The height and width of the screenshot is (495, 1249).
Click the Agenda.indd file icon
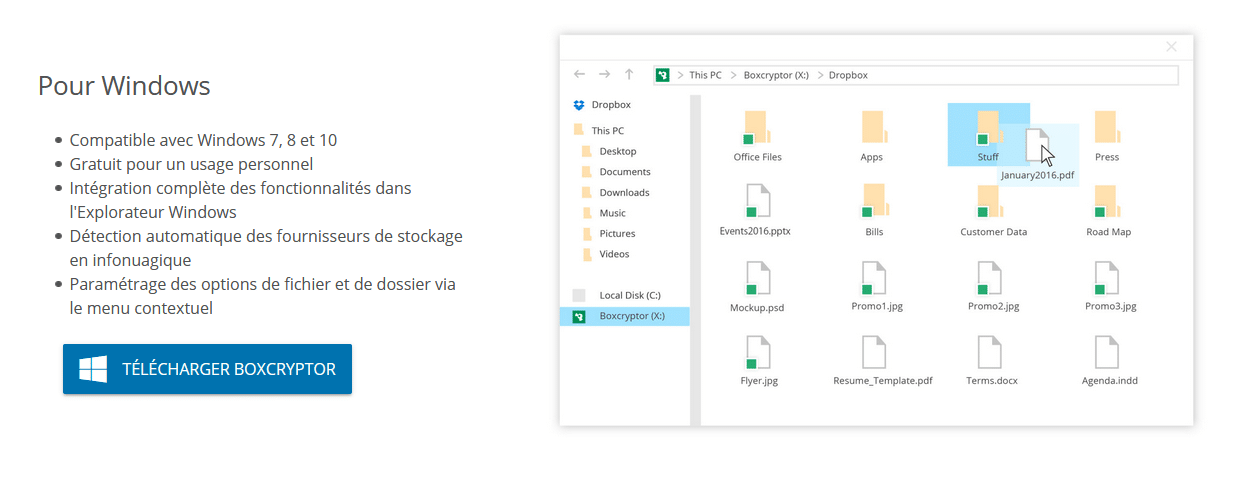click(x=1107, y=352)
